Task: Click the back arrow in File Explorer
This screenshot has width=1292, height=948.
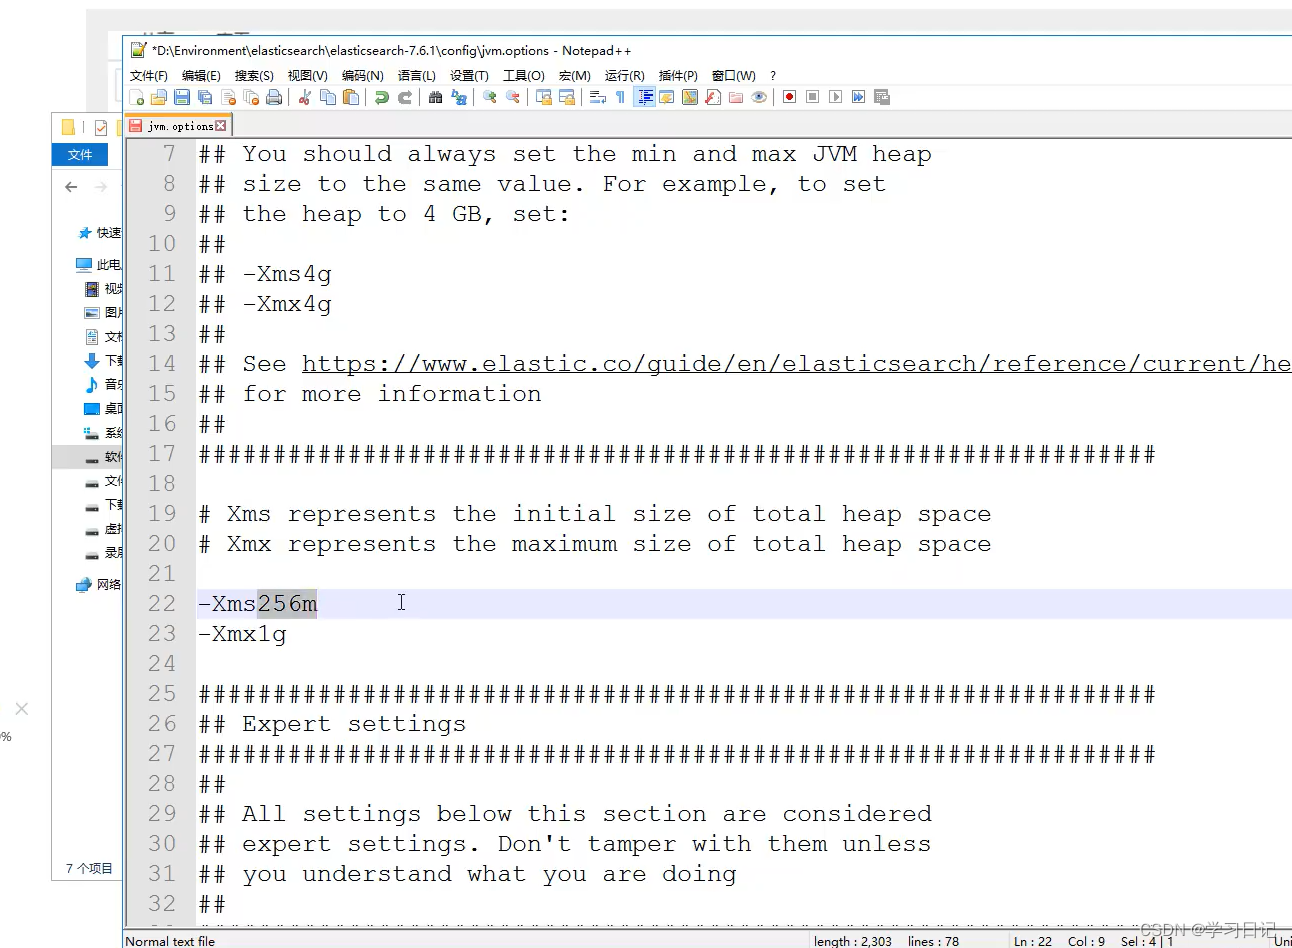Action: 71,187
